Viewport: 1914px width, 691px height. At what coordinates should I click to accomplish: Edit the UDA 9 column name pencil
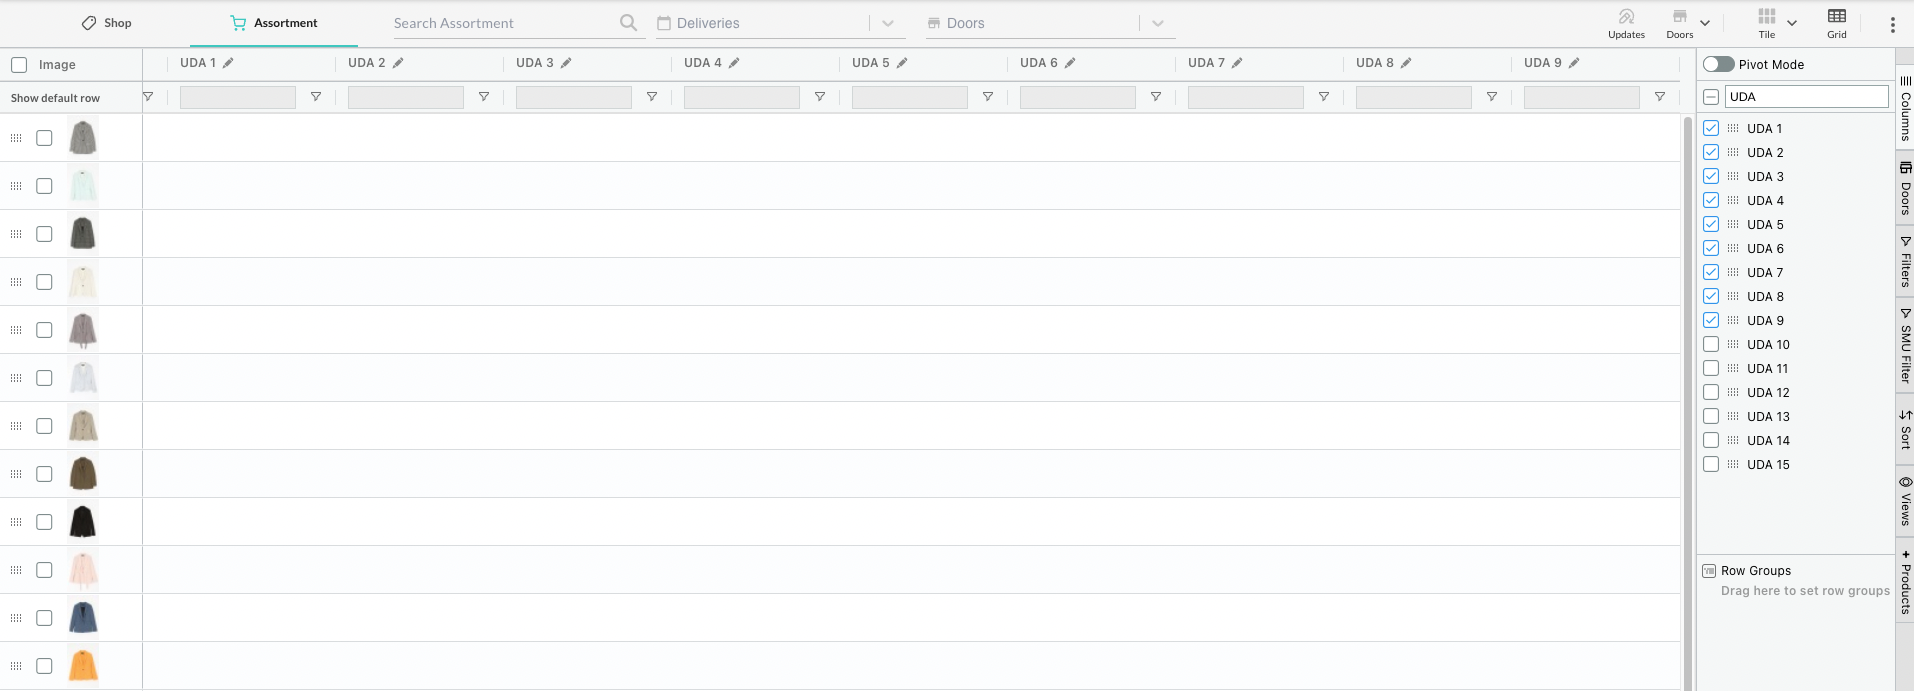[1574, 63]
